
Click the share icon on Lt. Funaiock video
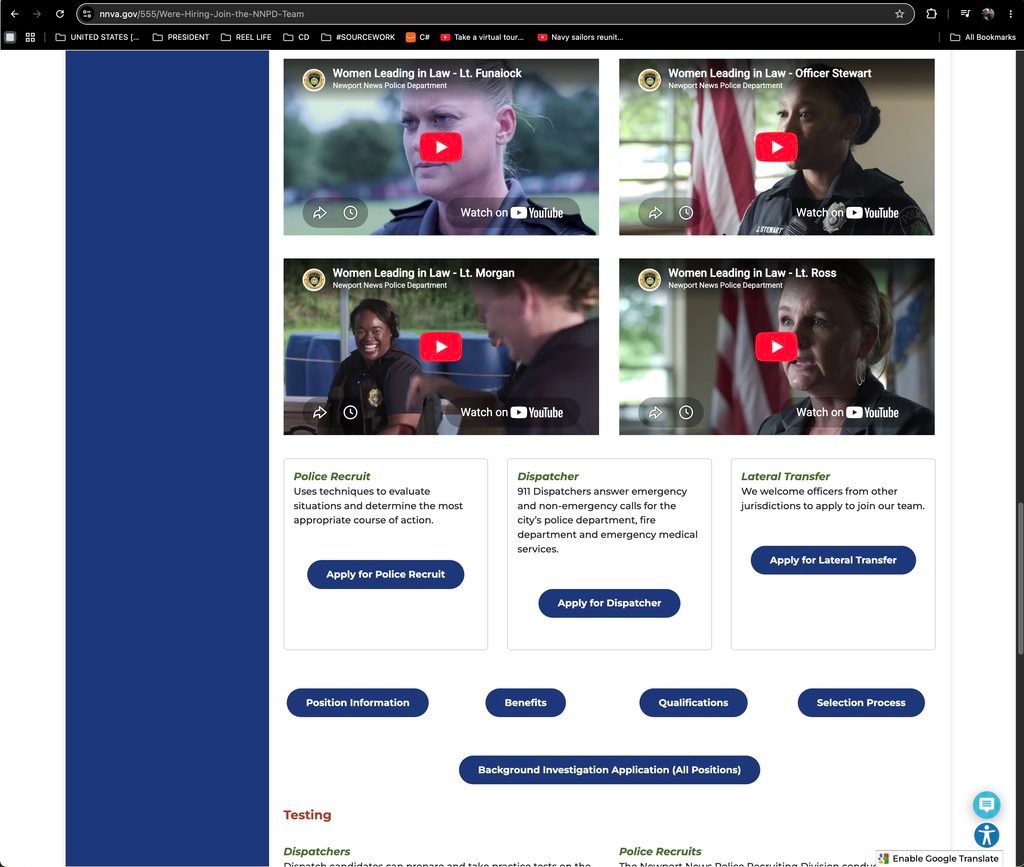(x=319, y=213)
